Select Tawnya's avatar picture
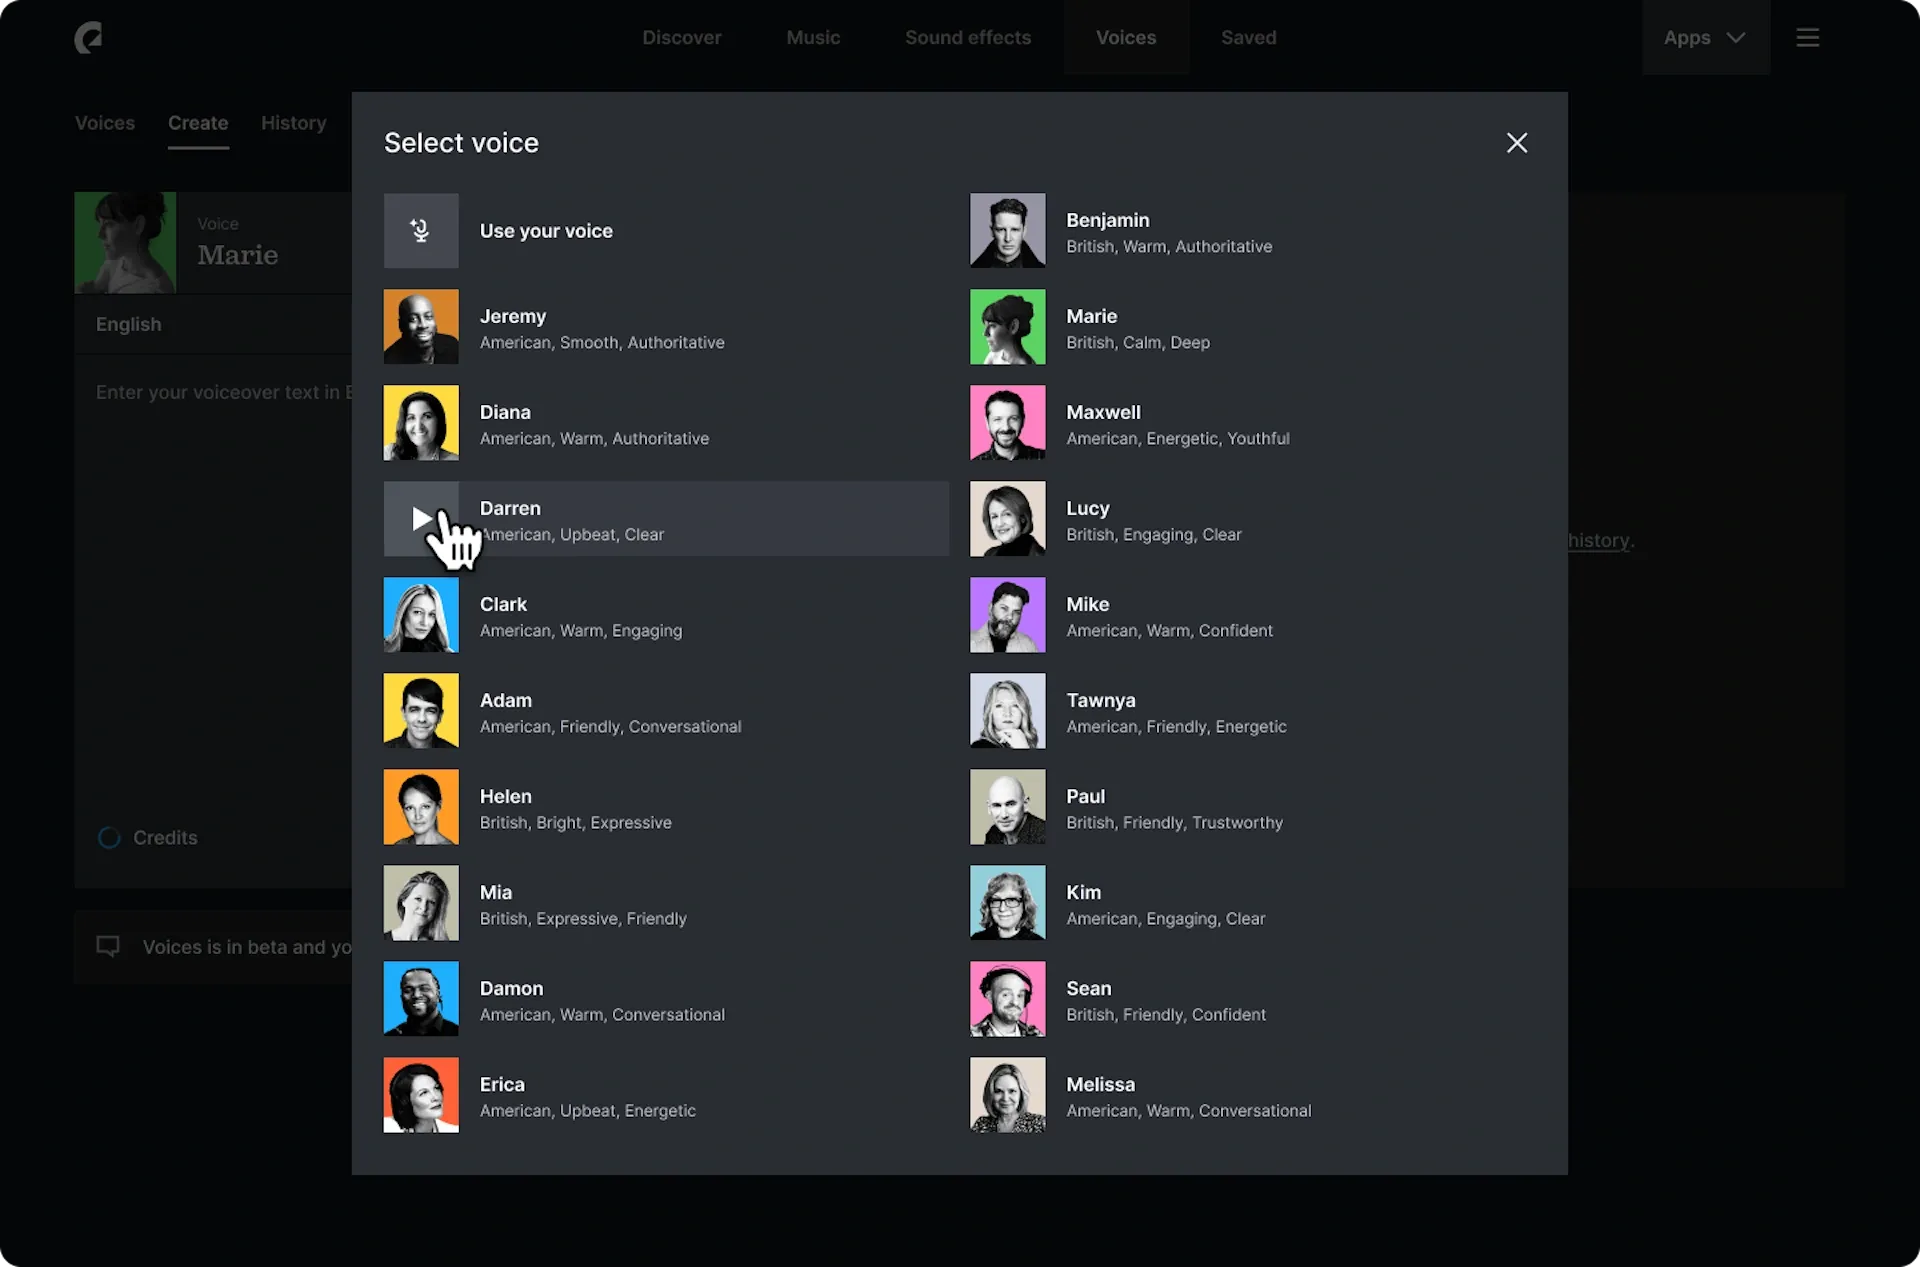Screen dimensions: 1920x1267 click(x=1007, y=710)
